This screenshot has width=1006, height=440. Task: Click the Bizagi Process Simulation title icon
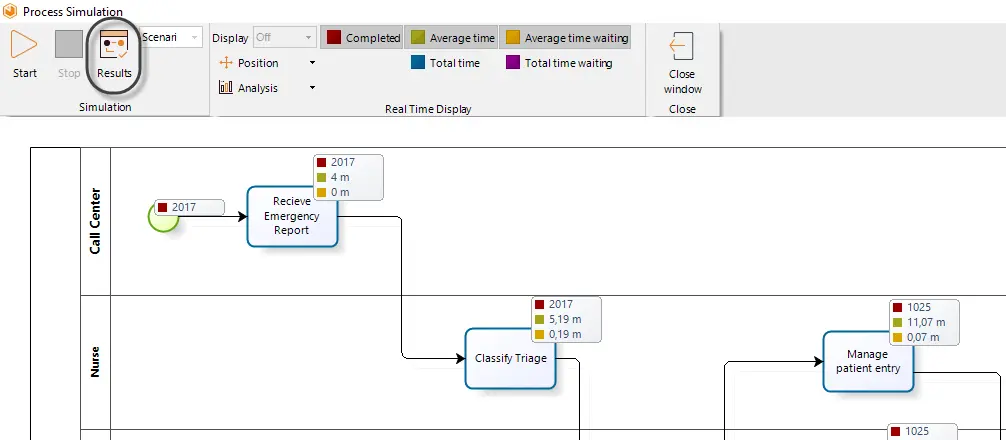pyautogui.click(x=10, y=12)
